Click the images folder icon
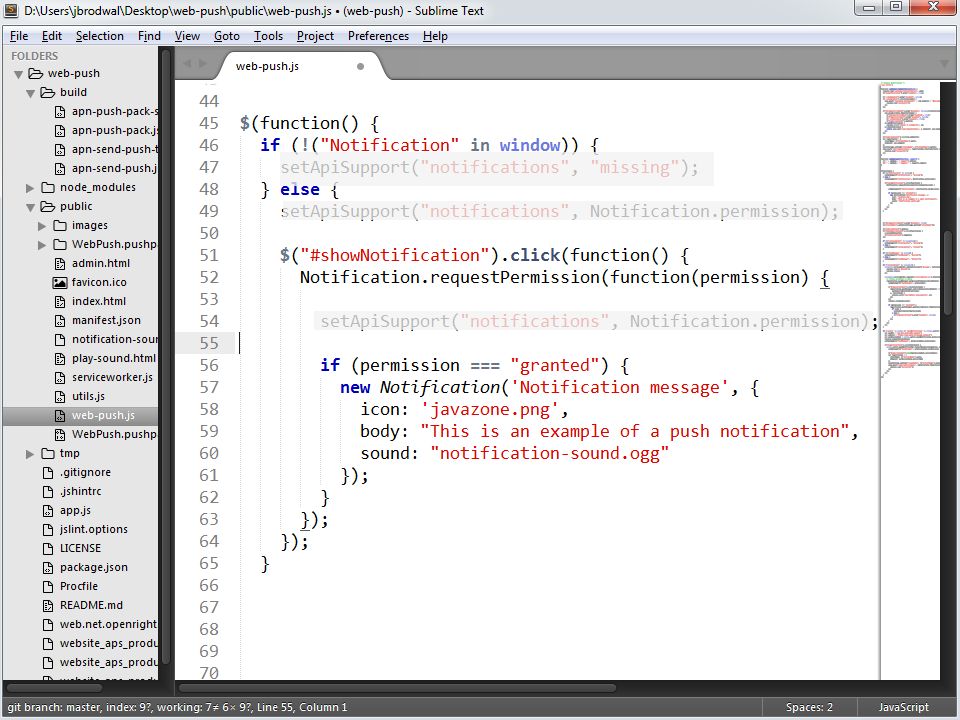Screen dimensions: 960x720 pyautogui.click(x=60, y=225)
